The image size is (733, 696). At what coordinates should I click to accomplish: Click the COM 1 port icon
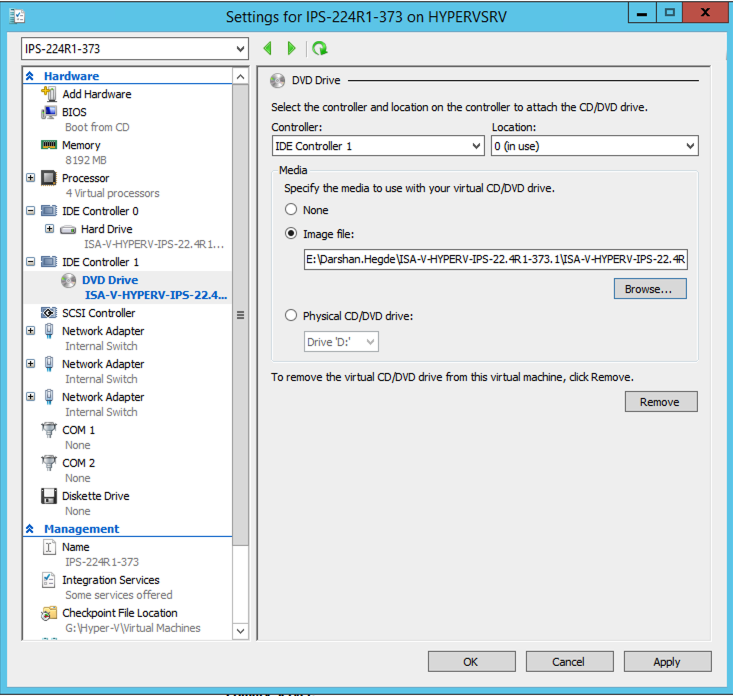(x=49, y=430)
